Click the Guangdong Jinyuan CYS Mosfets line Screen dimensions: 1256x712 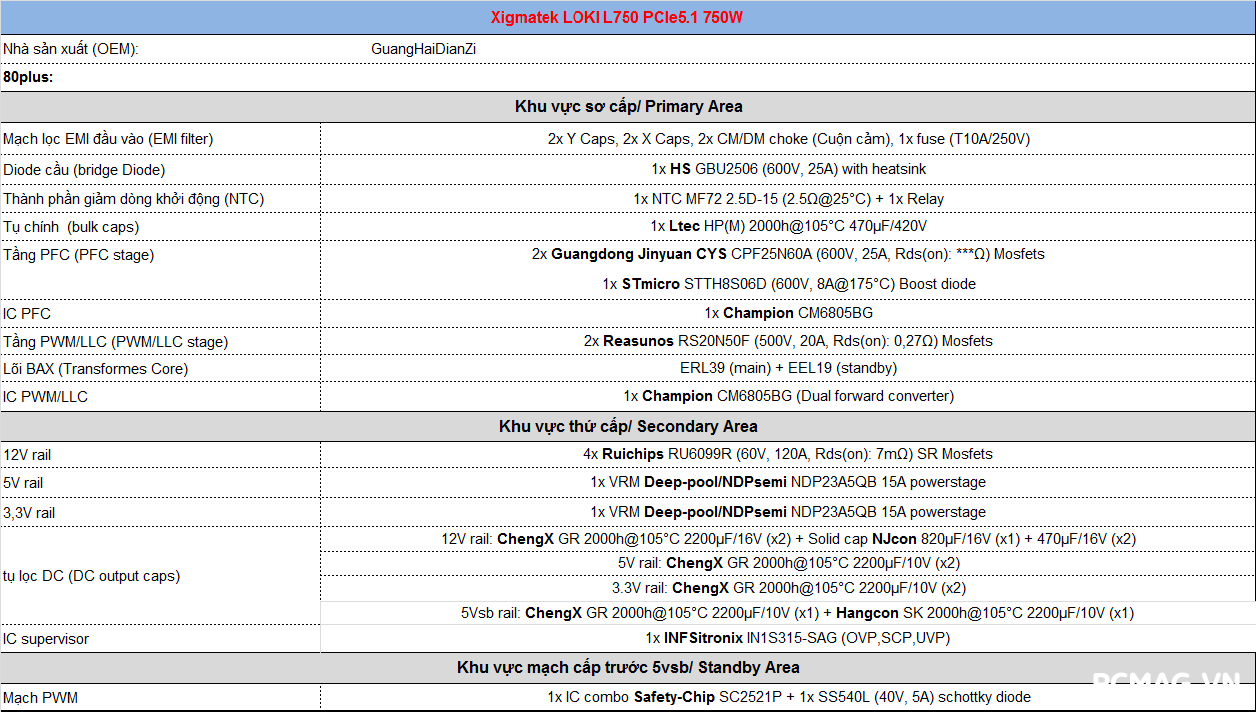(788, 254)
